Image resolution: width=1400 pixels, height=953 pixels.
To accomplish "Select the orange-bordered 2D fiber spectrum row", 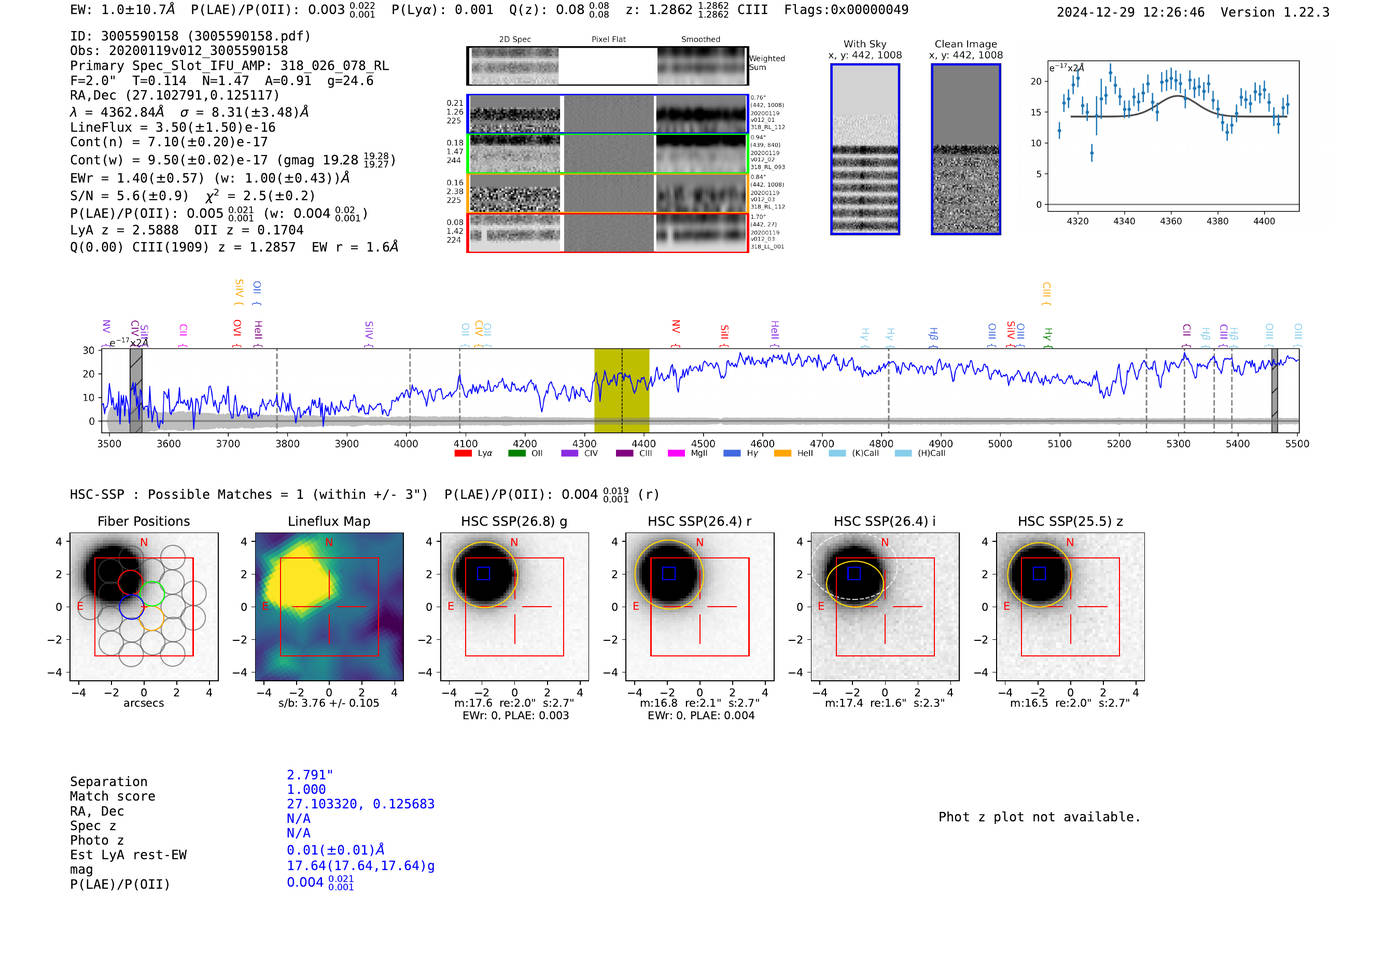I will tap(607, 193).
